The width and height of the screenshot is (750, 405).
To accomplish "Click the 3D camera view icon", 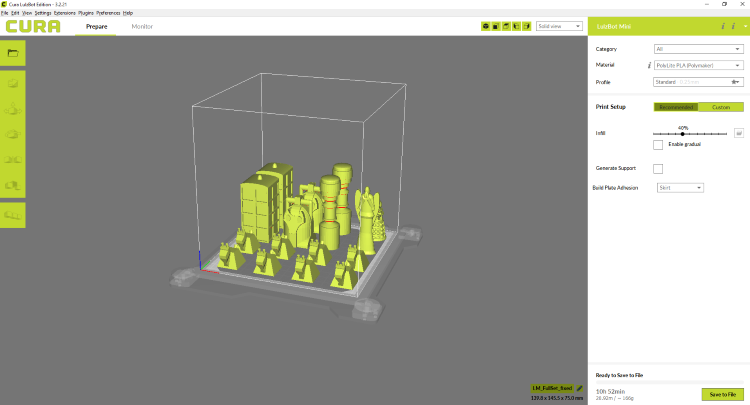I will [486, 26].
